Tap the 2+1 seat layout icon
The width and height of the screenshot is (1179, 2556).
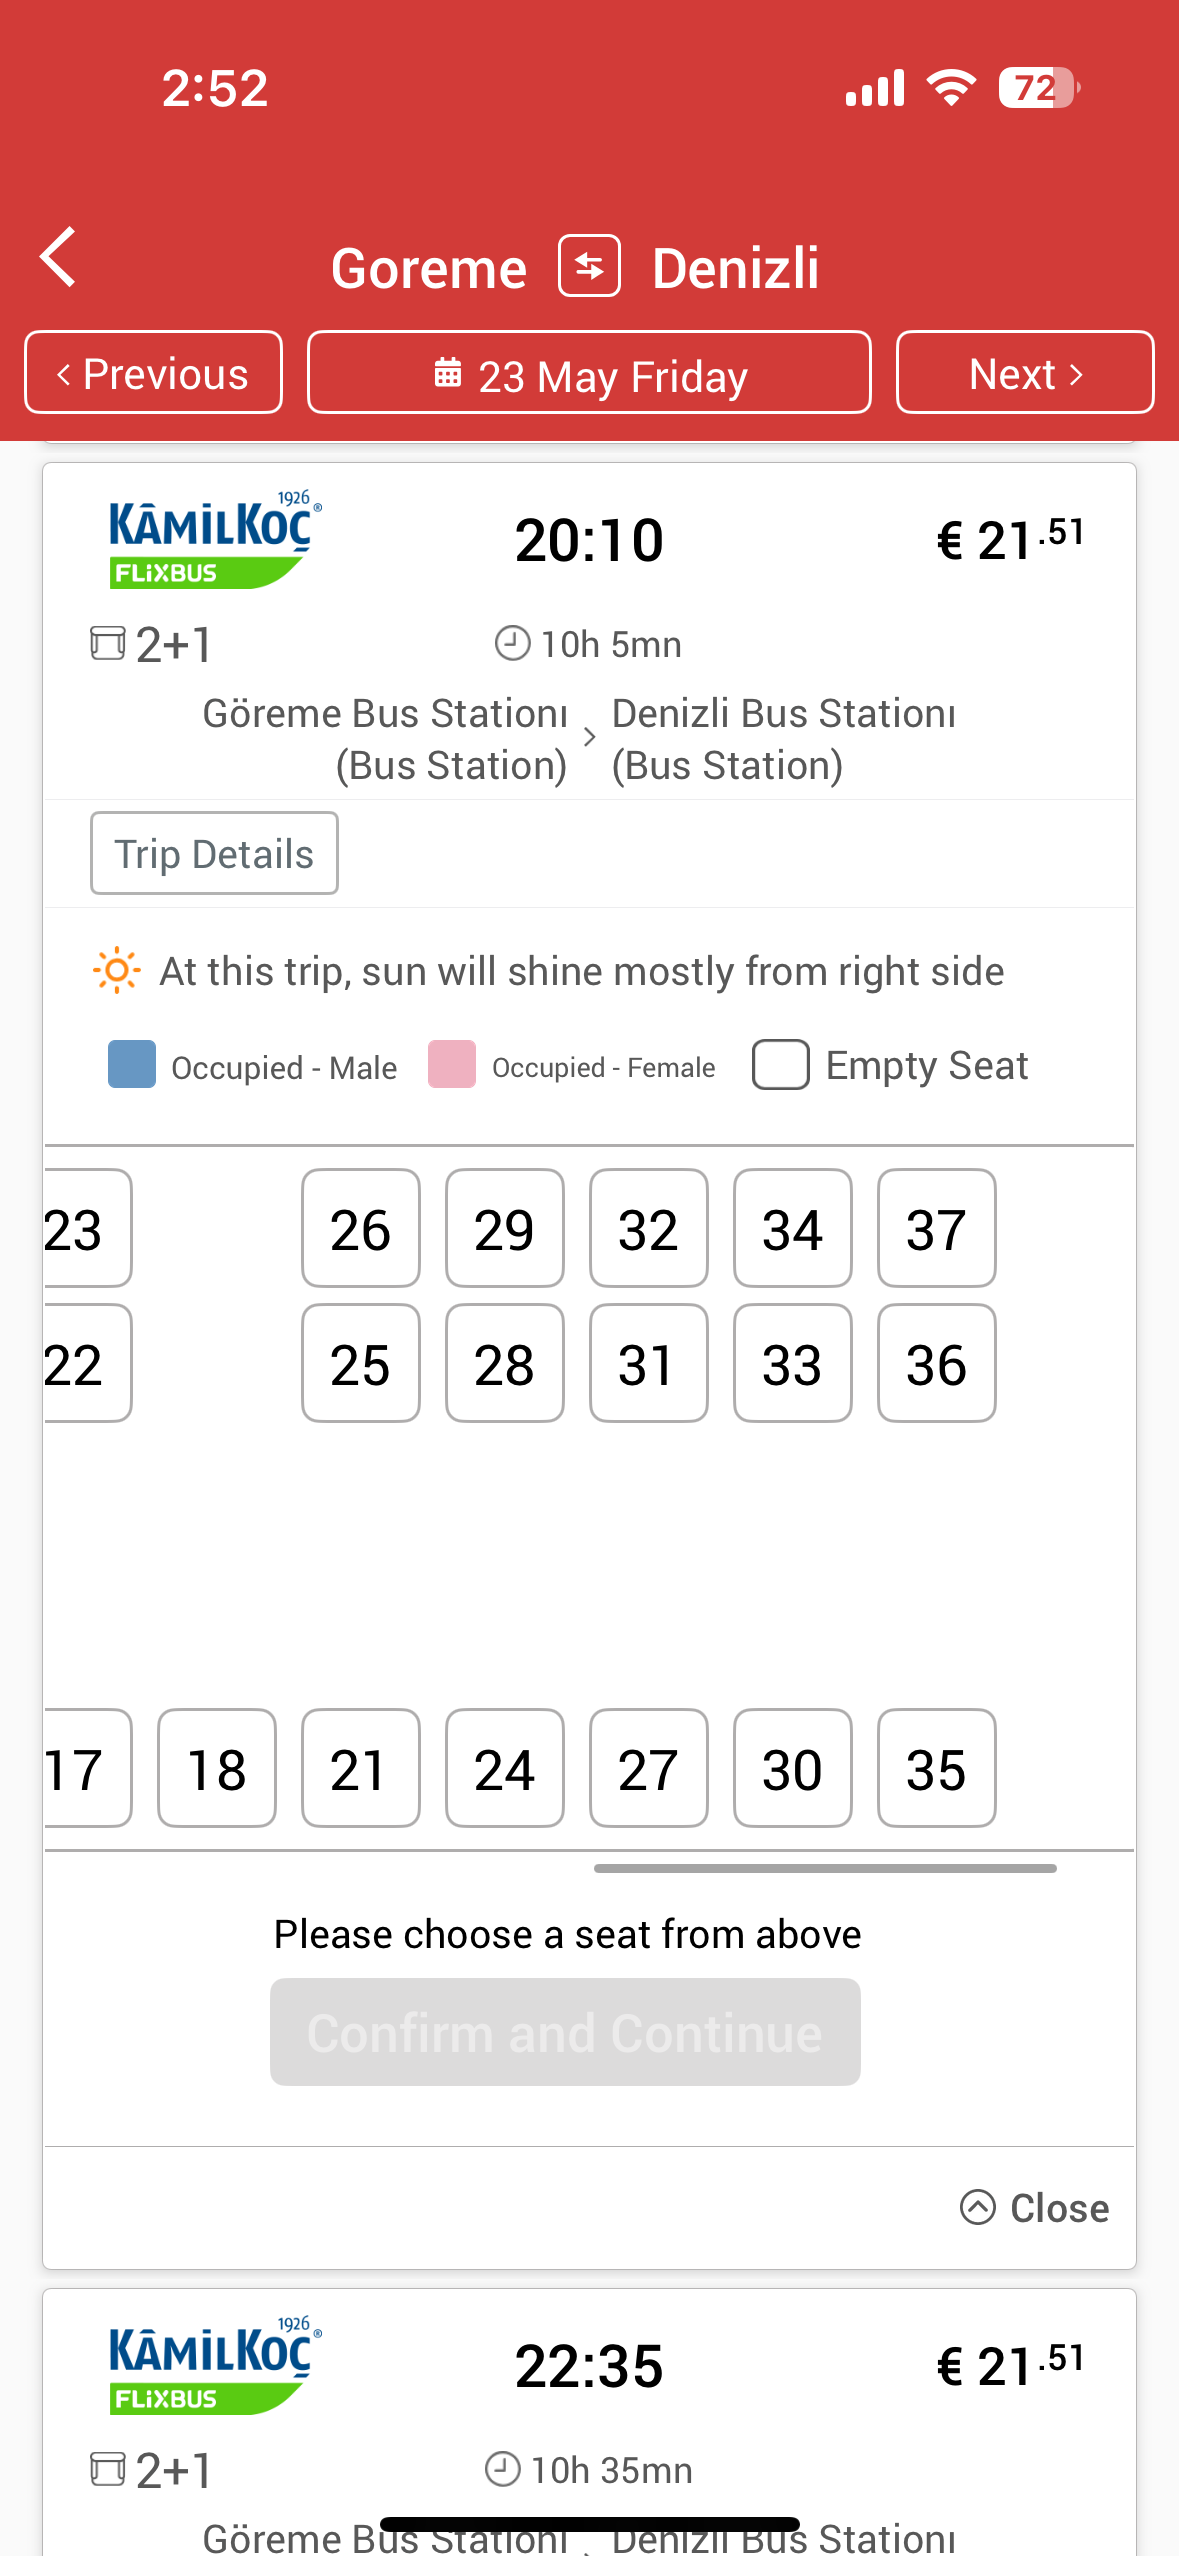108,643
